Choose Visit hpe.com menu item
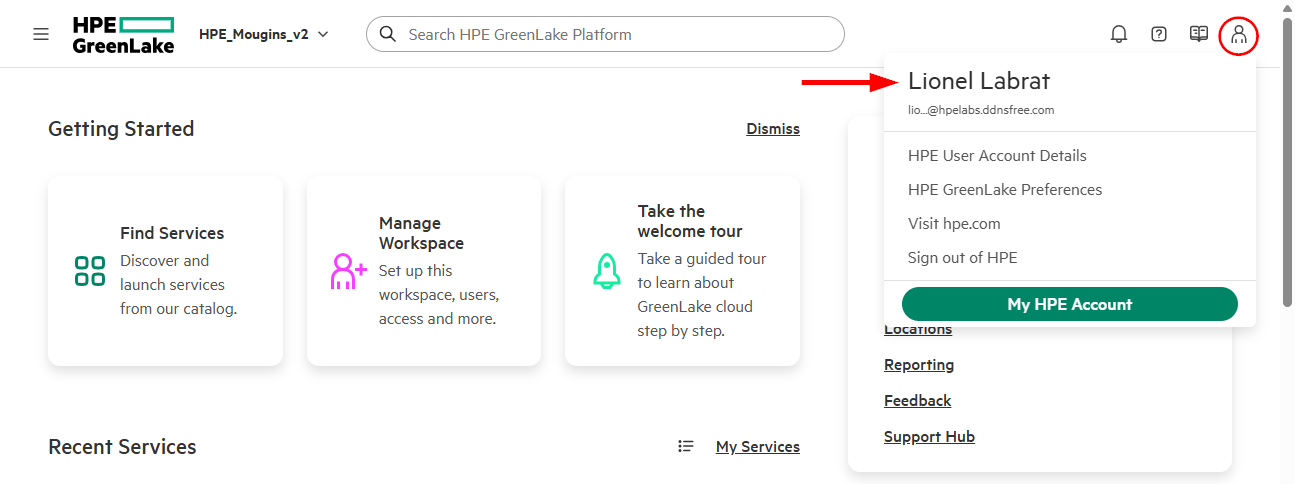Viewport: 1295px width, 484px height. tap(954, 224)
